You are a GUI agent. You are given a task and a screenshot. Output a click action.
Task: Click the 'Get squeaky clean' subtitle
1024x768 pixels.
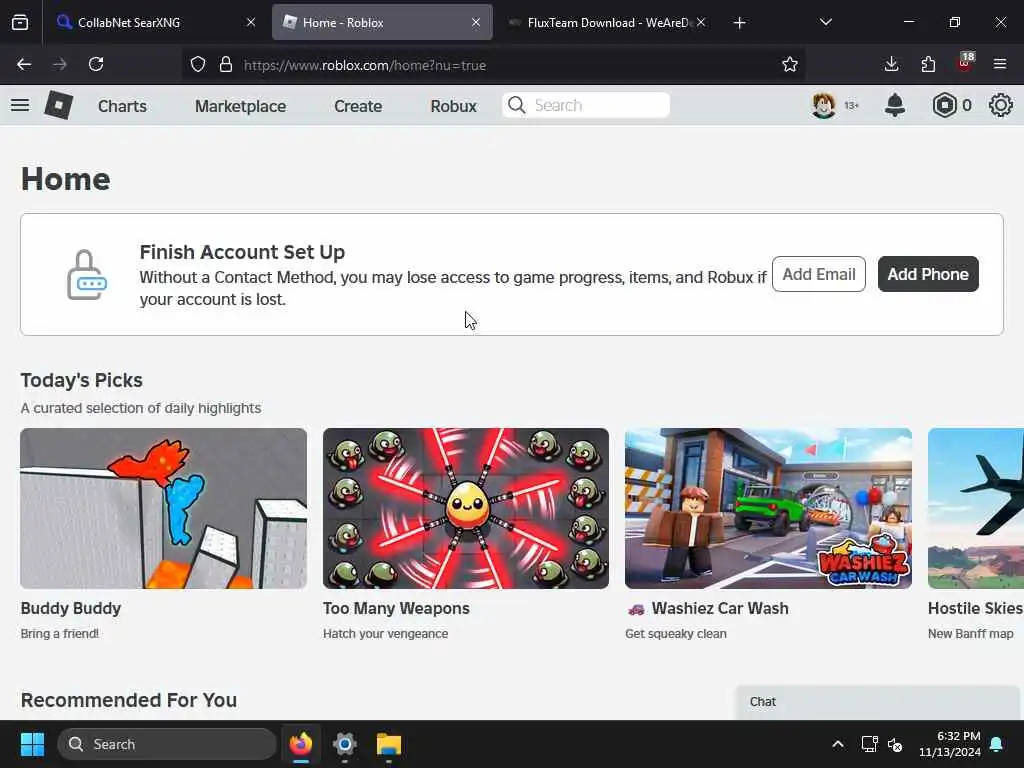pyautogui.click(x=675, y=633)
